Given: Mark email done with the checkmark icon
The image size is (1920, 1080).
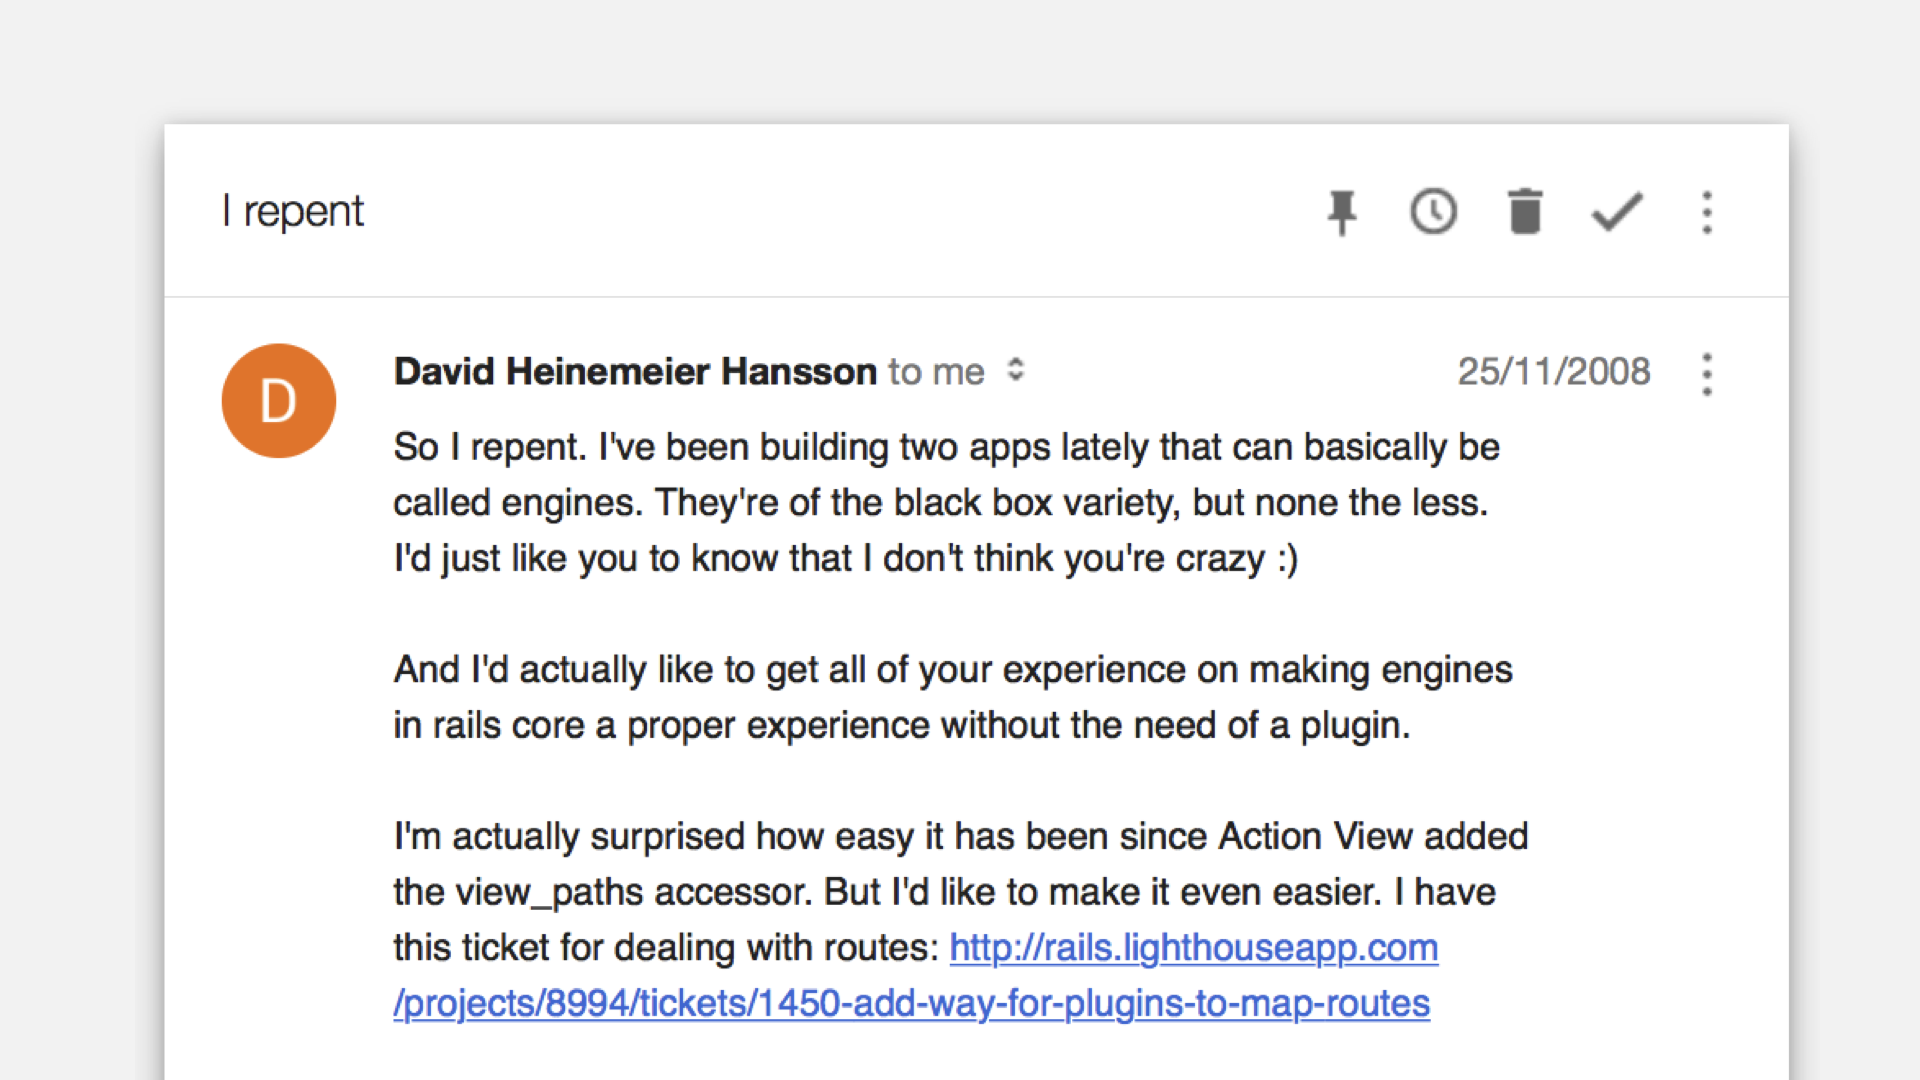Looking at the screenshot, I should (1617, 212).
